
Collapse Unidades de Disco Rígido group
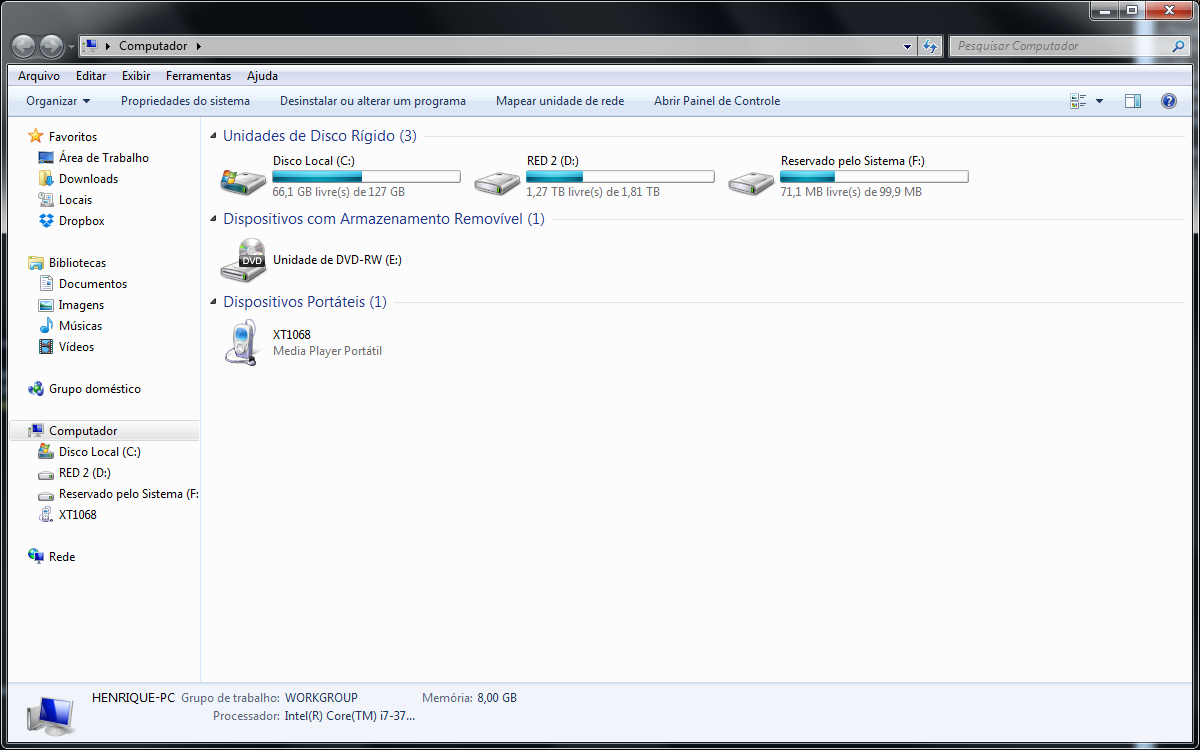pyautogui.click(x=214, y=136)
